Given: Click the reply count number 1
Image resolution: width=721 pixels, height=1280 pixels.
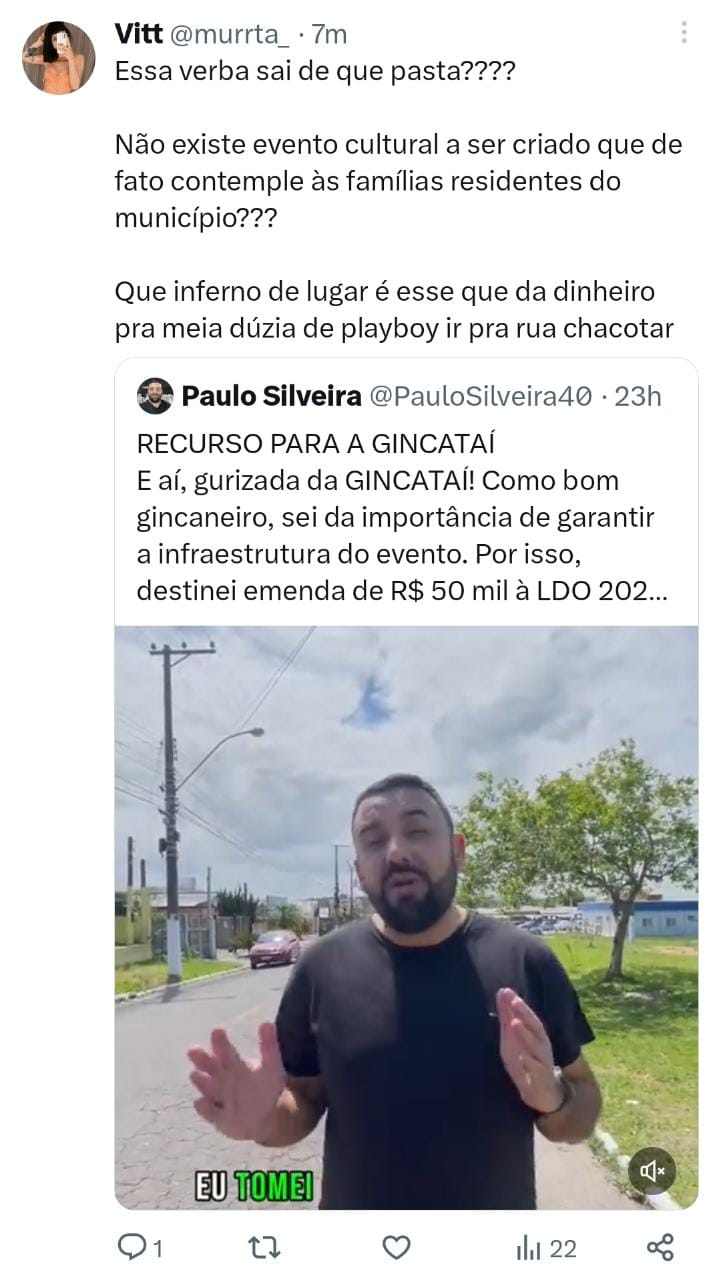Looking at the screenshot, I should [x=157, y=1248].
